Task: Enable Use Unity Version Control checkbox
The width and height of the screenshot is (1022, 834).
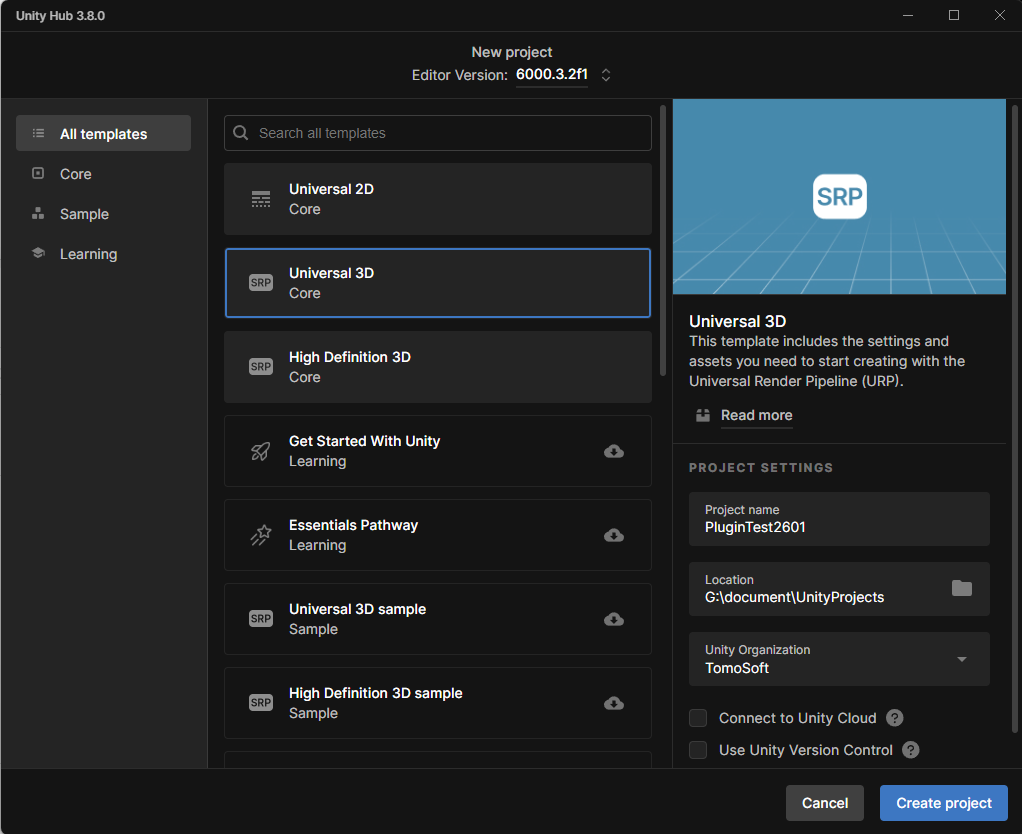Action: 698,750
